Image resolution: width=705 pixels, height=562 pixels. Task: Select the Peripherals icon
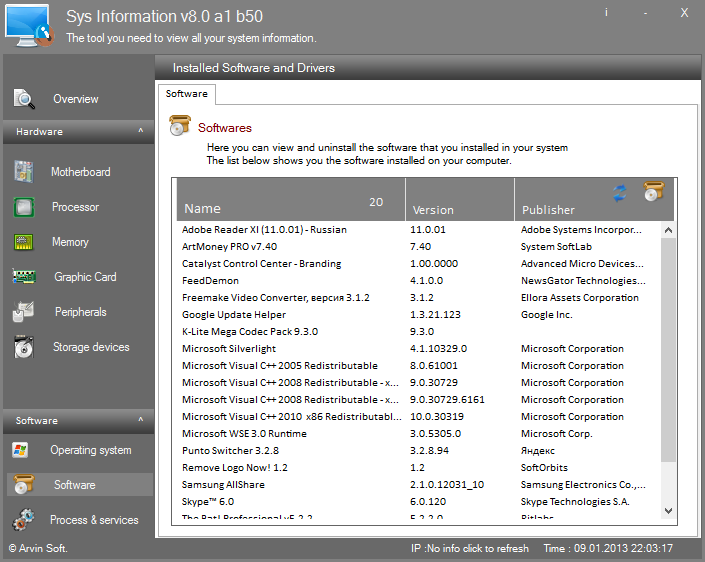pyautogui.click(x=23, y=312)
